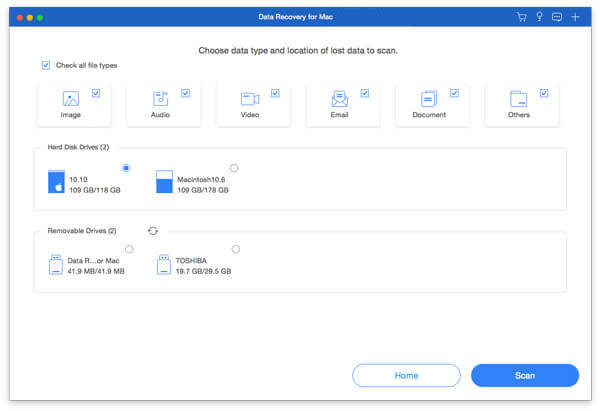Select the Macintosh10.6 radio button
600x411 pixels.
click(x=234, y=168)
